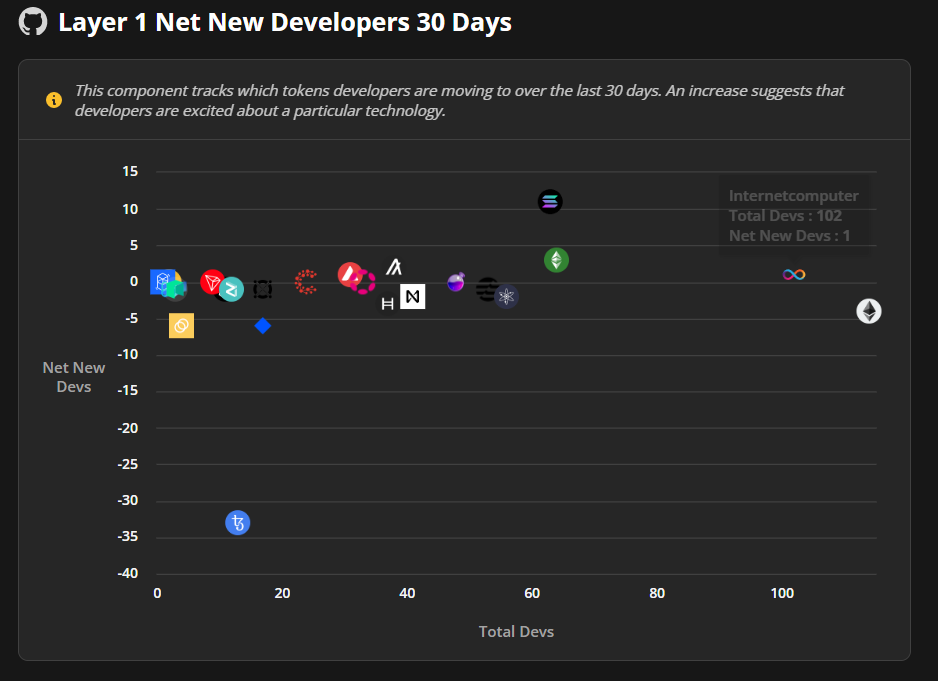The width and height of the screenshot is (938, 681).
Task: Select the red Avalanche marker
Action: tap(349, 274)
